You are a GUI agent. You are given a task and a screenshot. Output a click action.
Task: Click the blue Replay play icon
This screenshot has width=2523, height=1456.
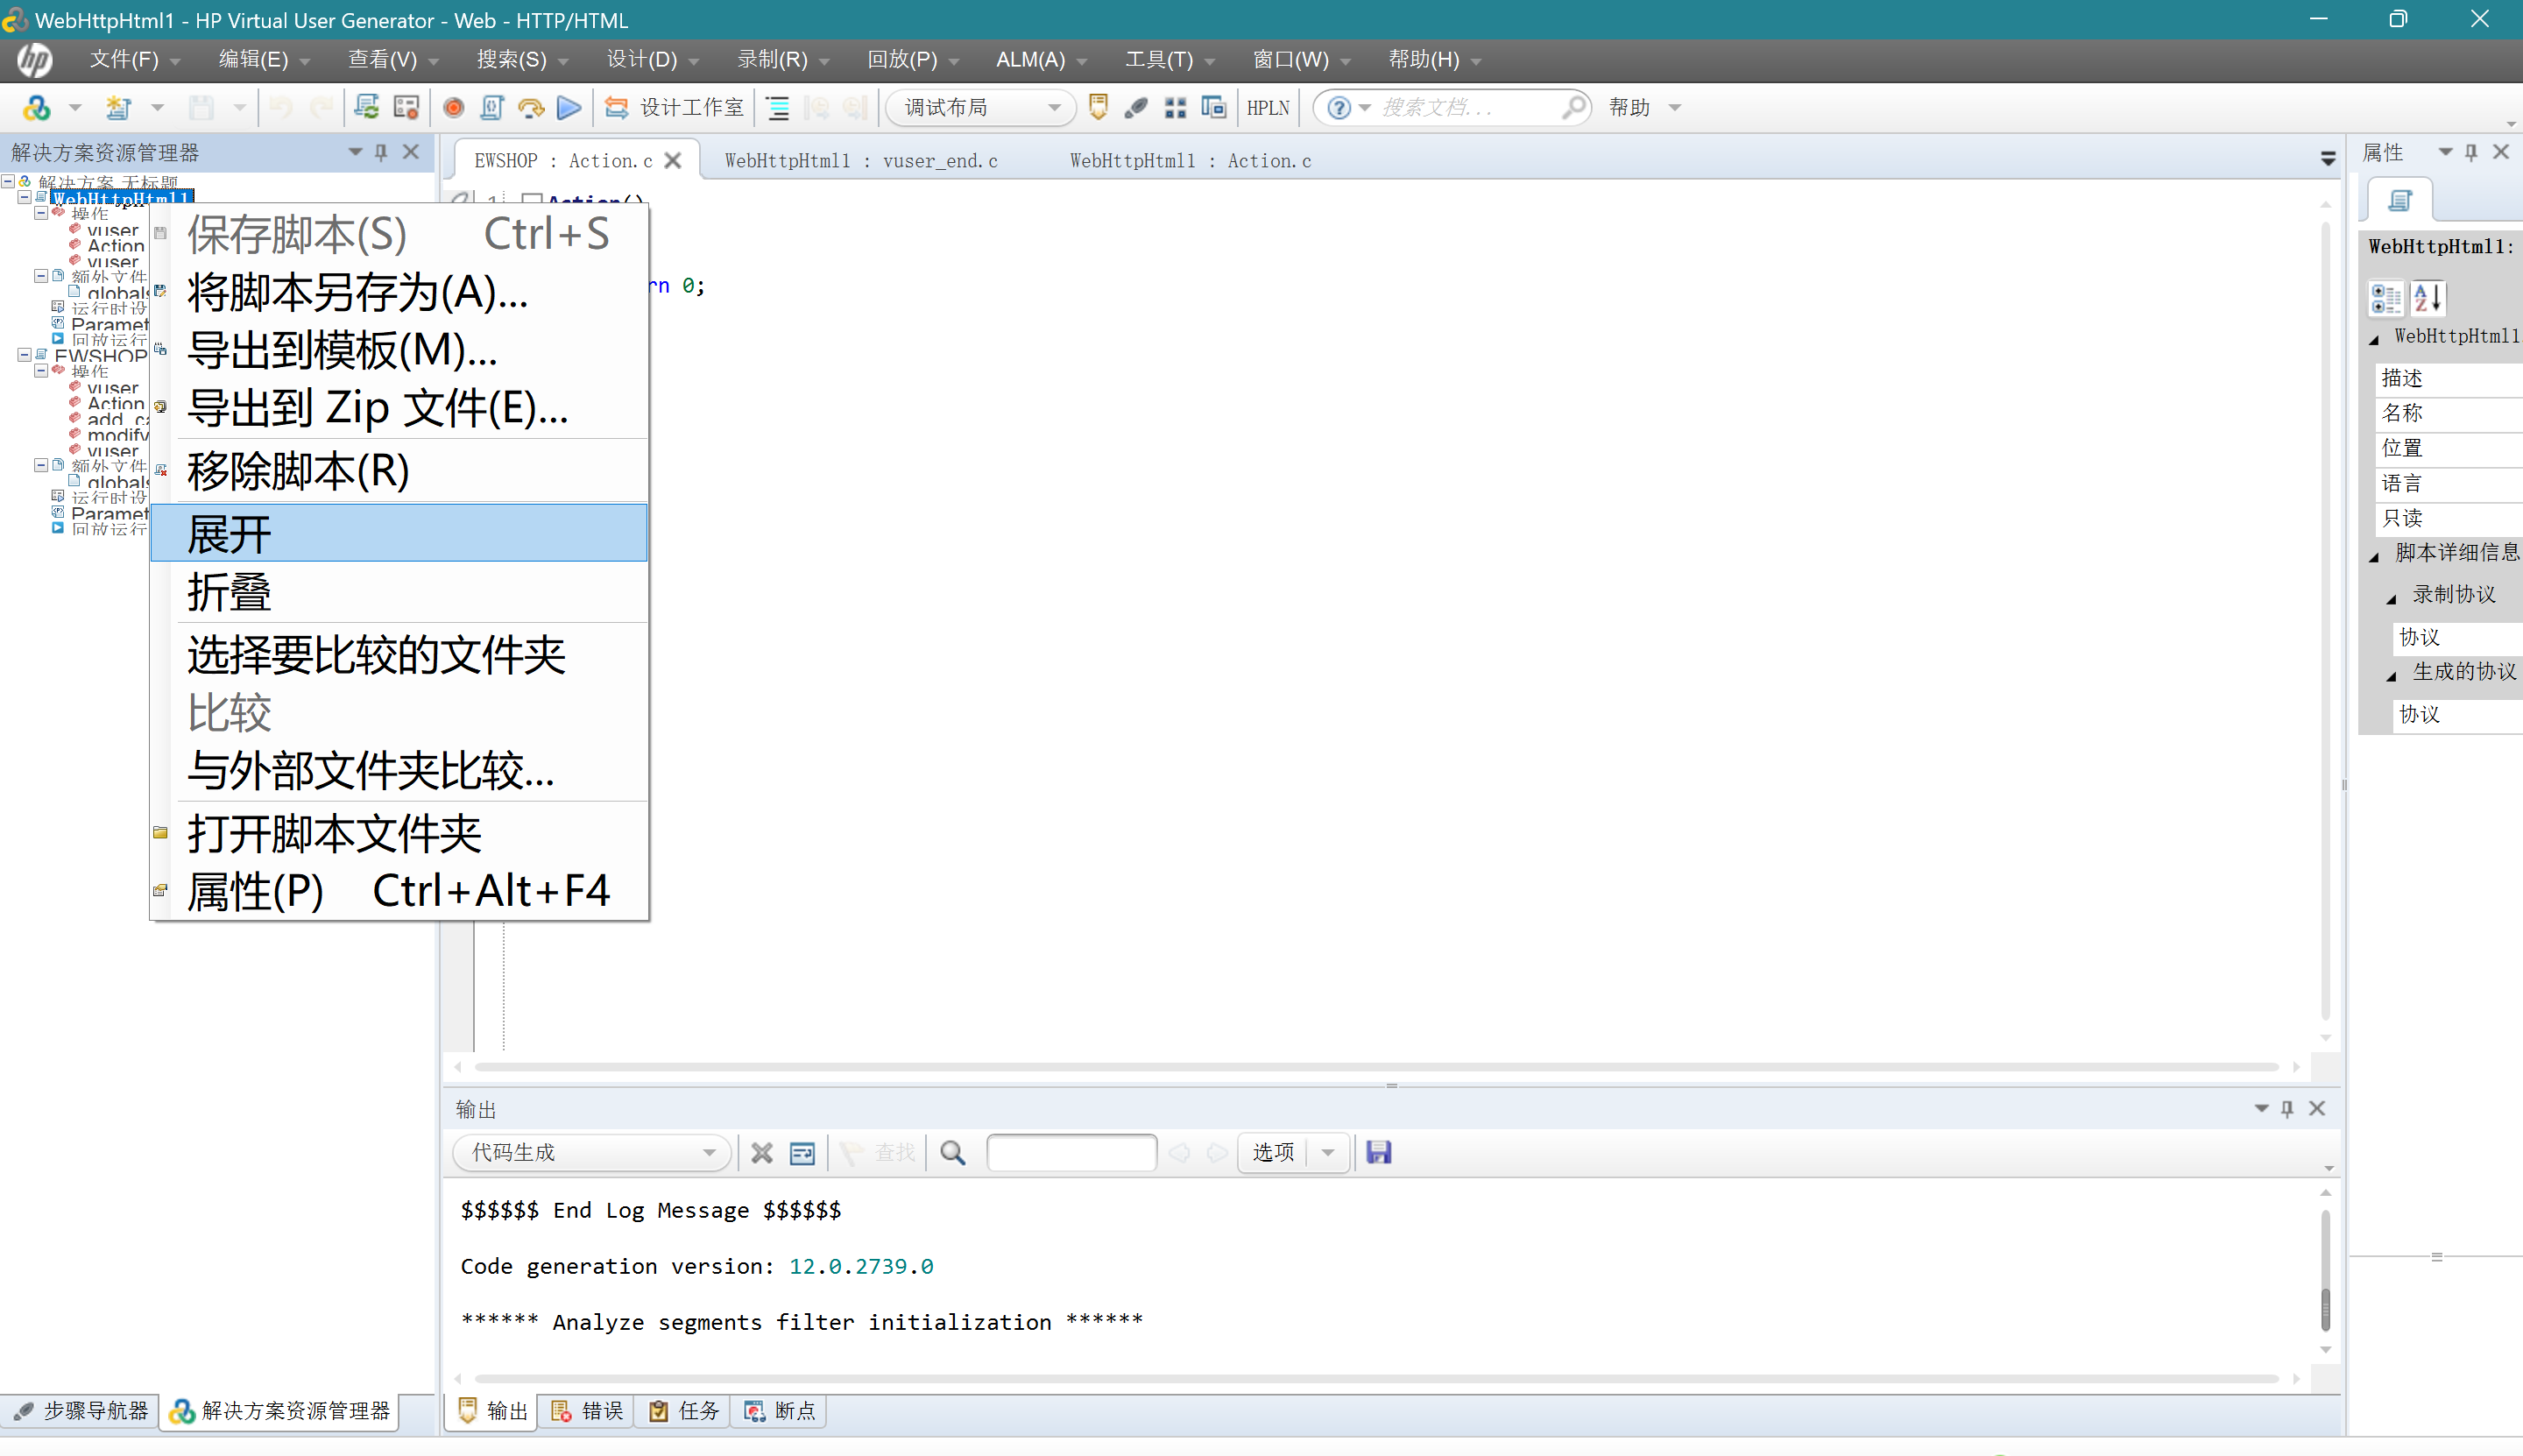[x=569, y=107]
